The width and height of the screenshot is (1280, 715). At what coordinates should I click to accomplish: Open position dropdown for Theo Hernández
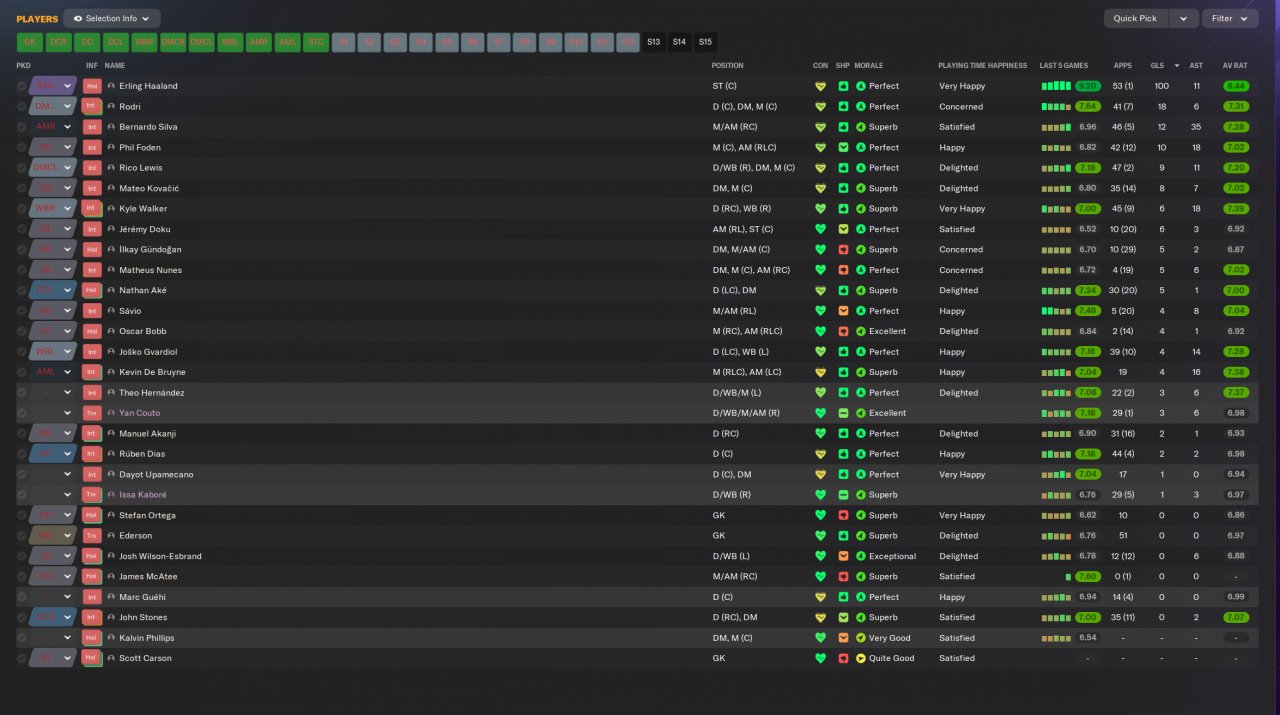click(x=53, y=393)
